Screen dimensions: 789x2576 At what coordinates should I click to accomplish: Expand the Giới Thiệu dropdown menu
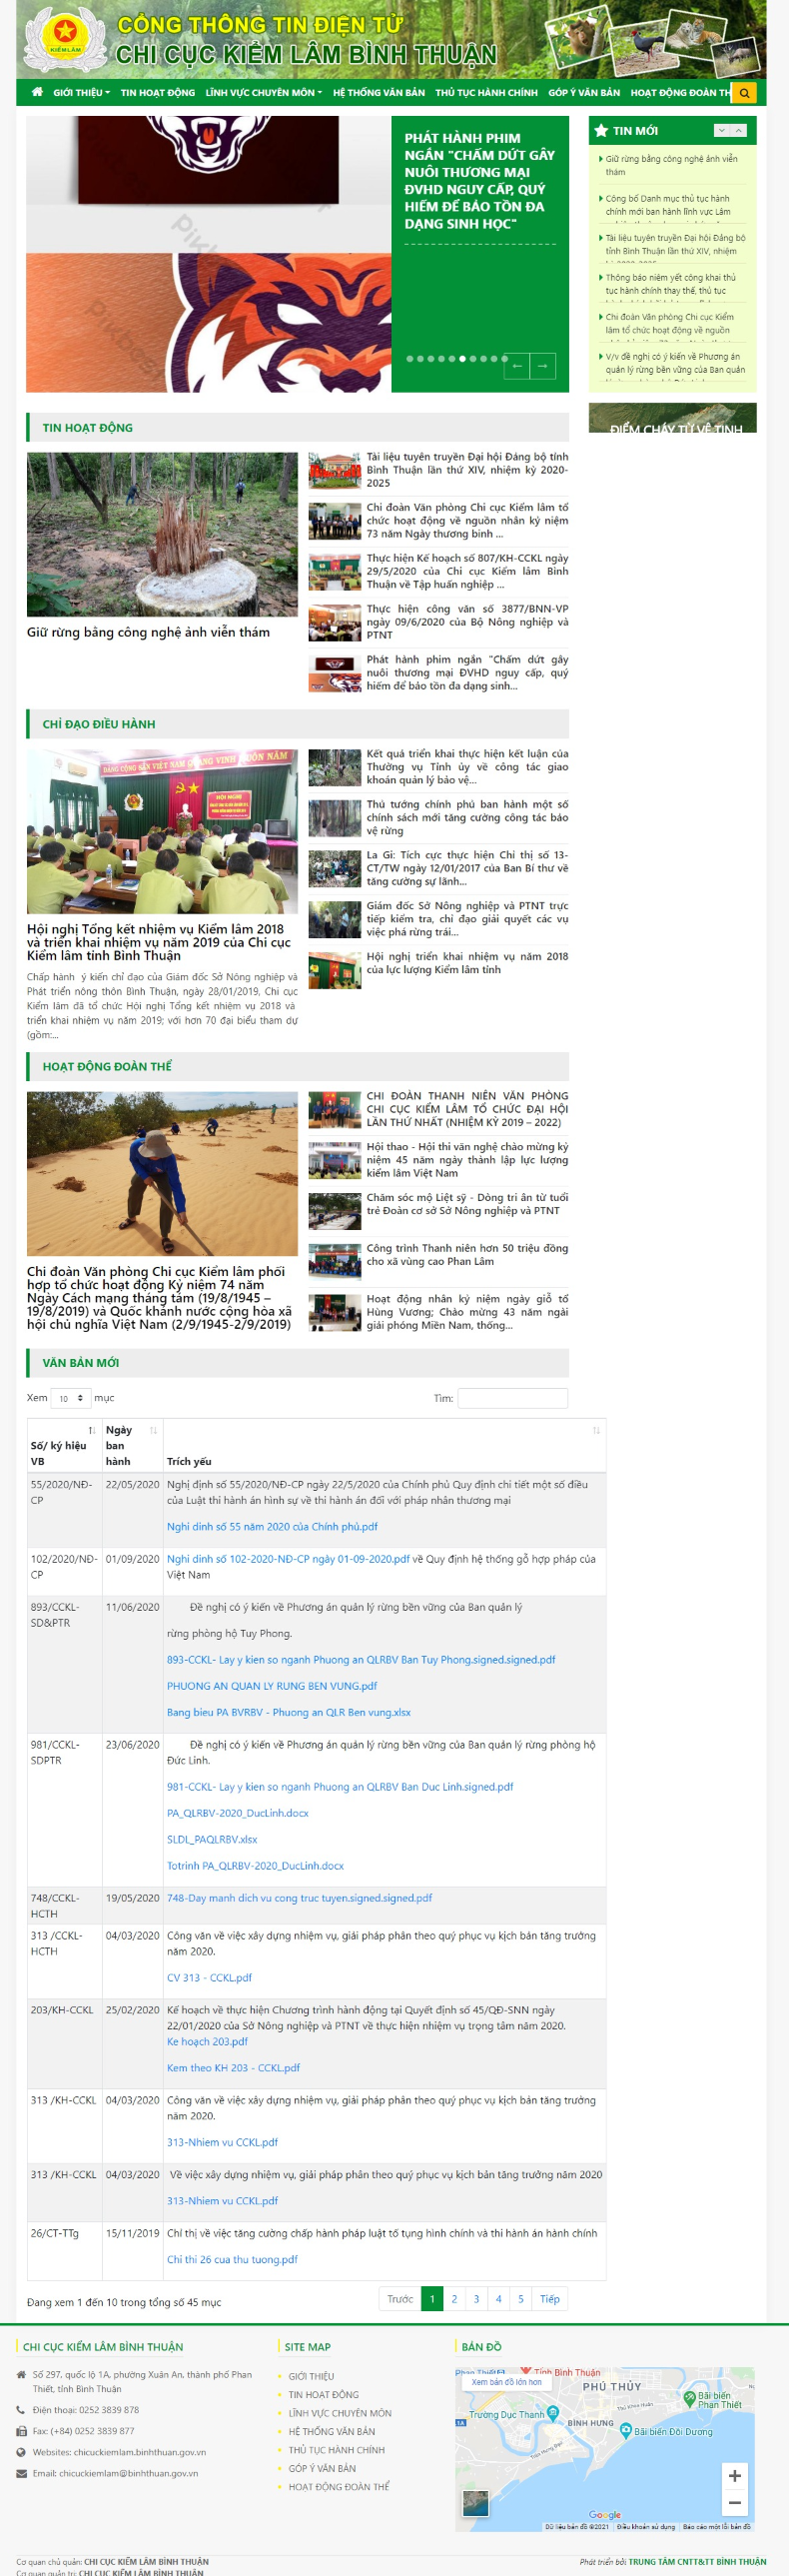coord(81,93)
